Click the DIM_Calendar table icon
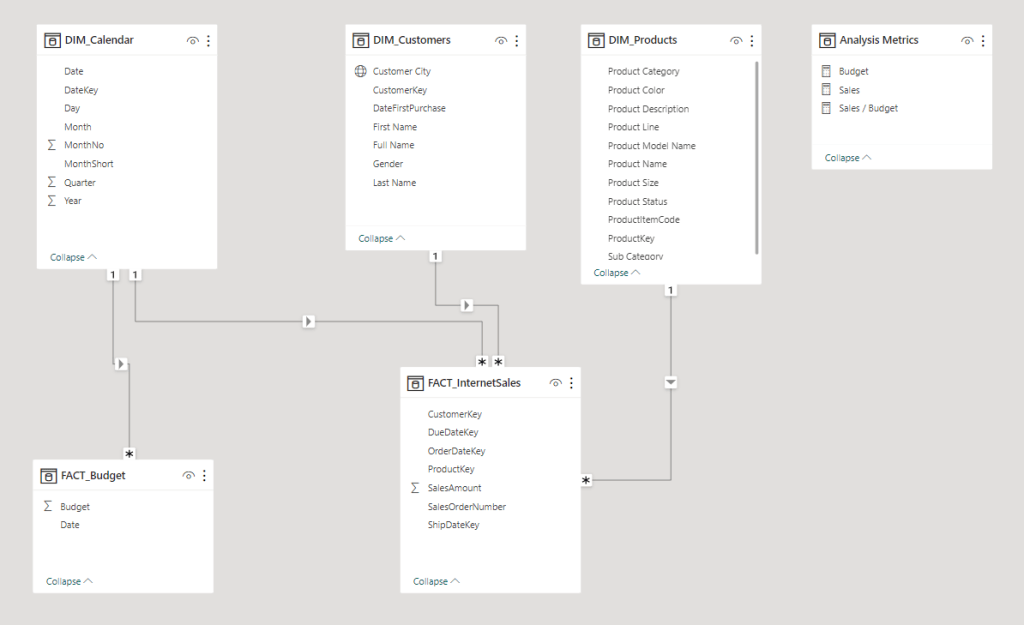Viewport: 1024px width, 625px height. point(53,40)
